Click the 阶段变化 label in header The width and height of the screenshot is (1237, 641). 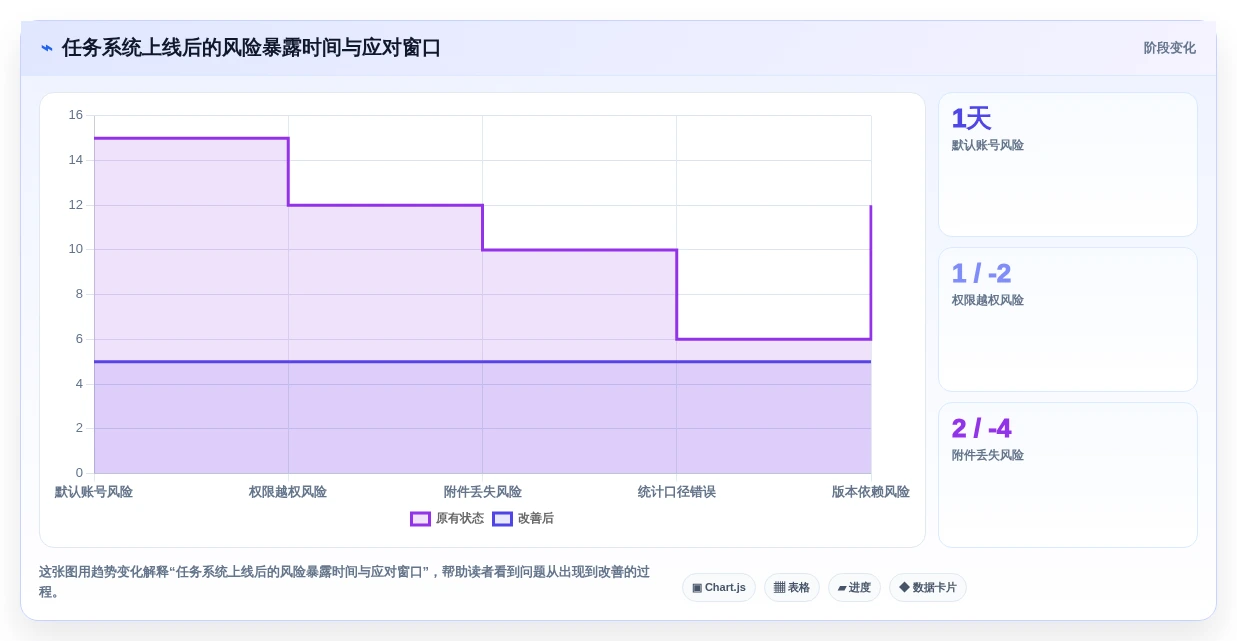pos(1170,48)
